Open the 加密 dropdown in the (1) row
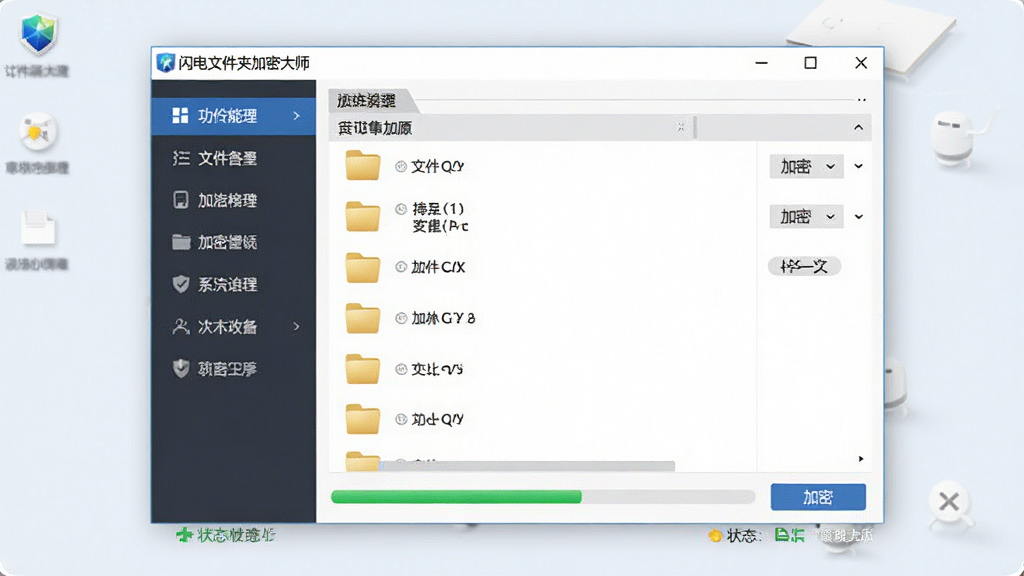 point(807,216)
